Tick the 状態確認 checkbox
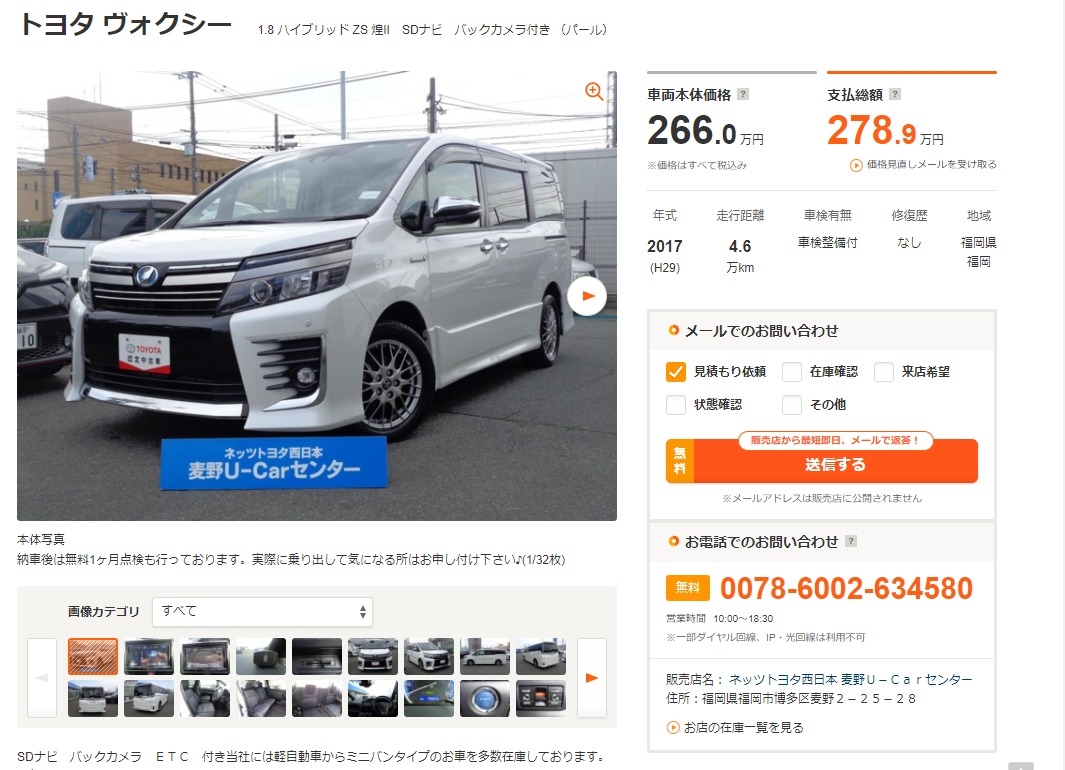Screen dimensions: 1065x770 tap(676, 405)
